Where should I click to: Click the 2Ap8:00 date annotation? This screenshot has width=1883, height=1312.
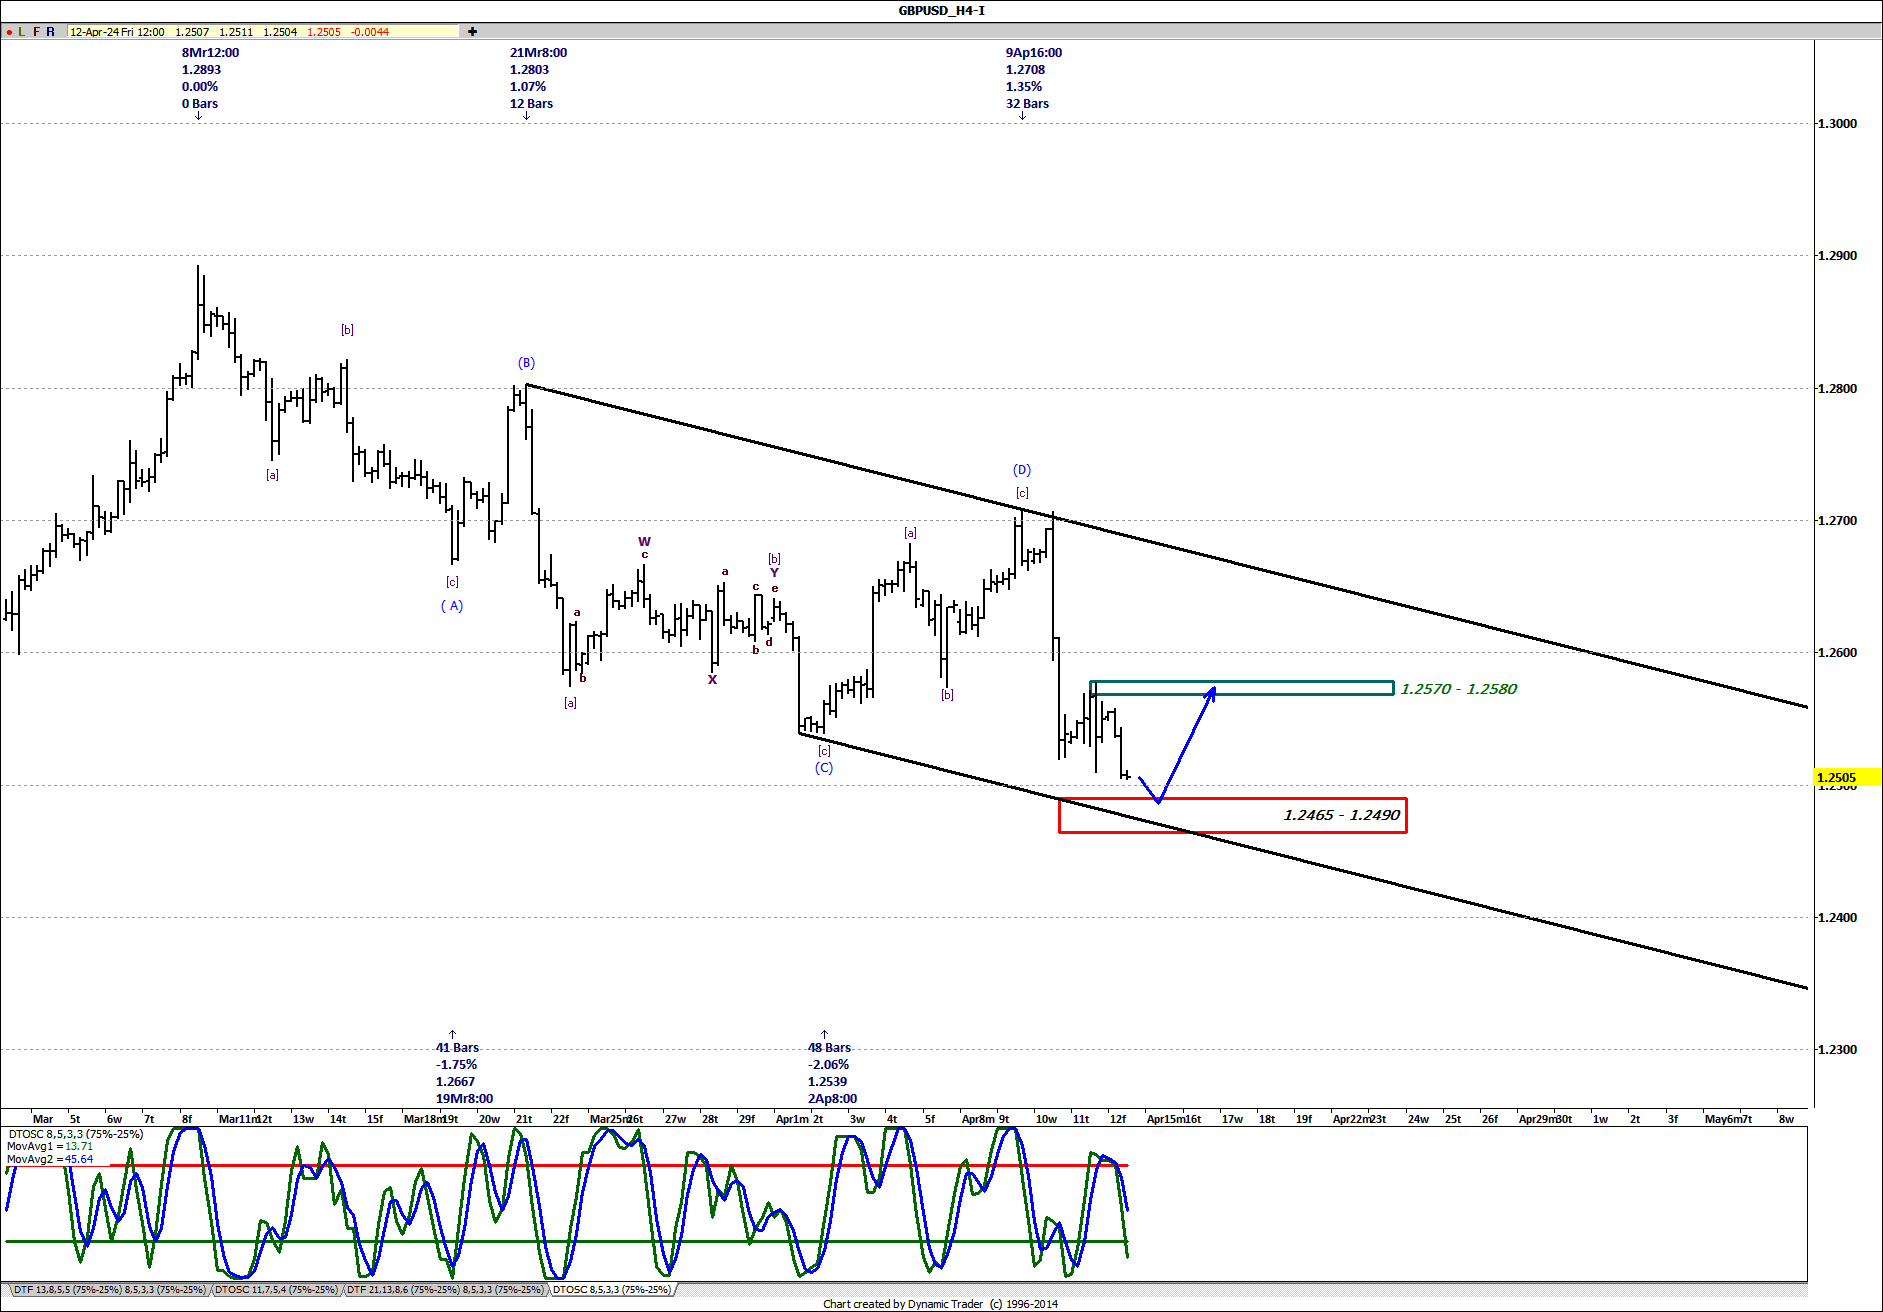pyautogui.click(x=832, y=1099)
